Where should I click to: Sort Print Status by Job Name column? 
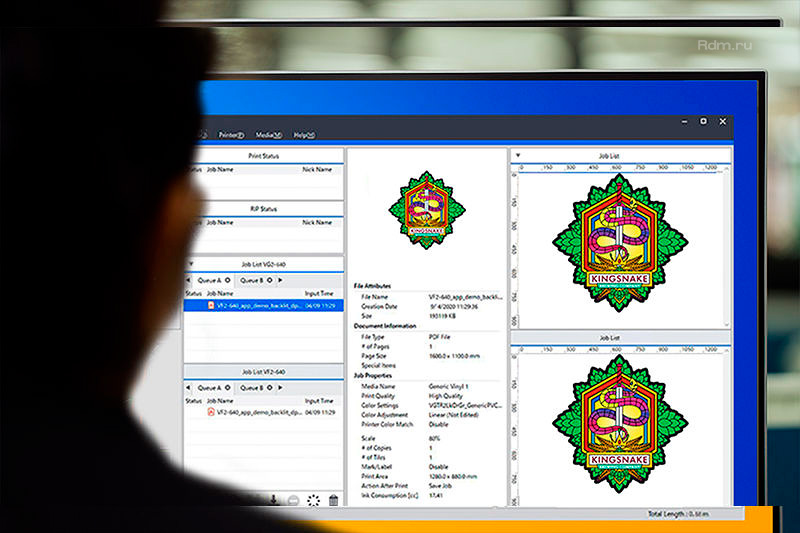220,169
